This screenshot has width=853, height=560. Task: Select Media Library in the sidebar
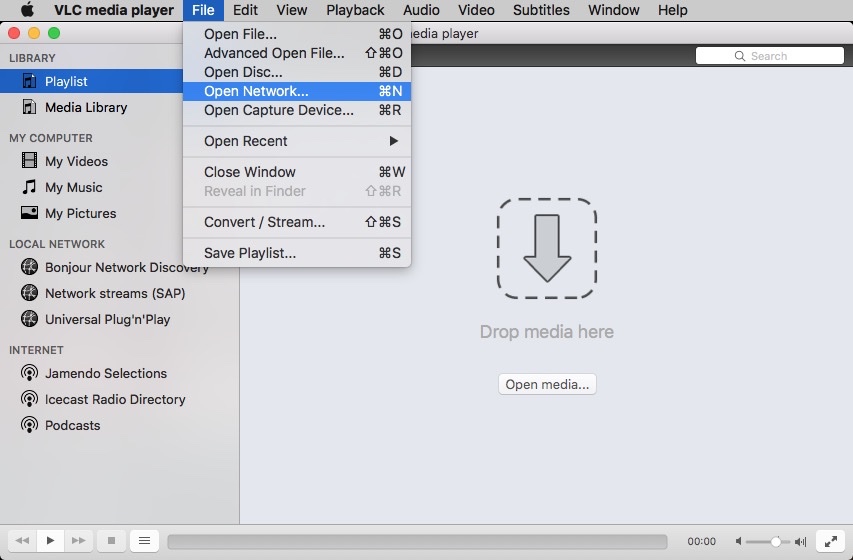(91, 107)
